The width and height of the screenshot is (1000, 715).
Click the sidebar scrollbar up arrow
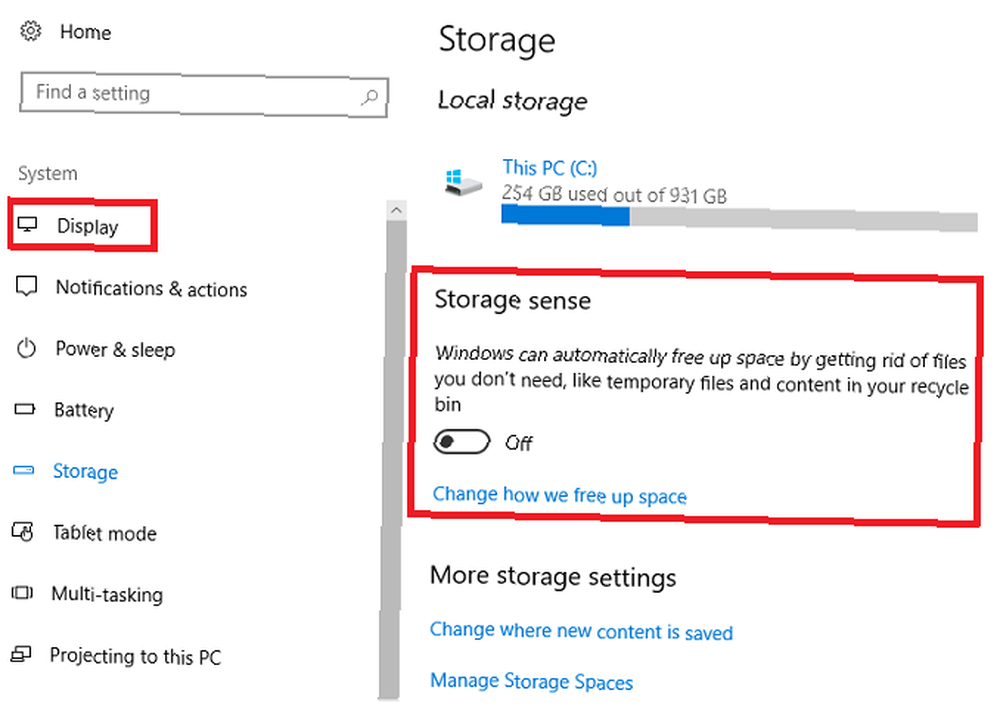pyautogui.click(x=396, y=210)
